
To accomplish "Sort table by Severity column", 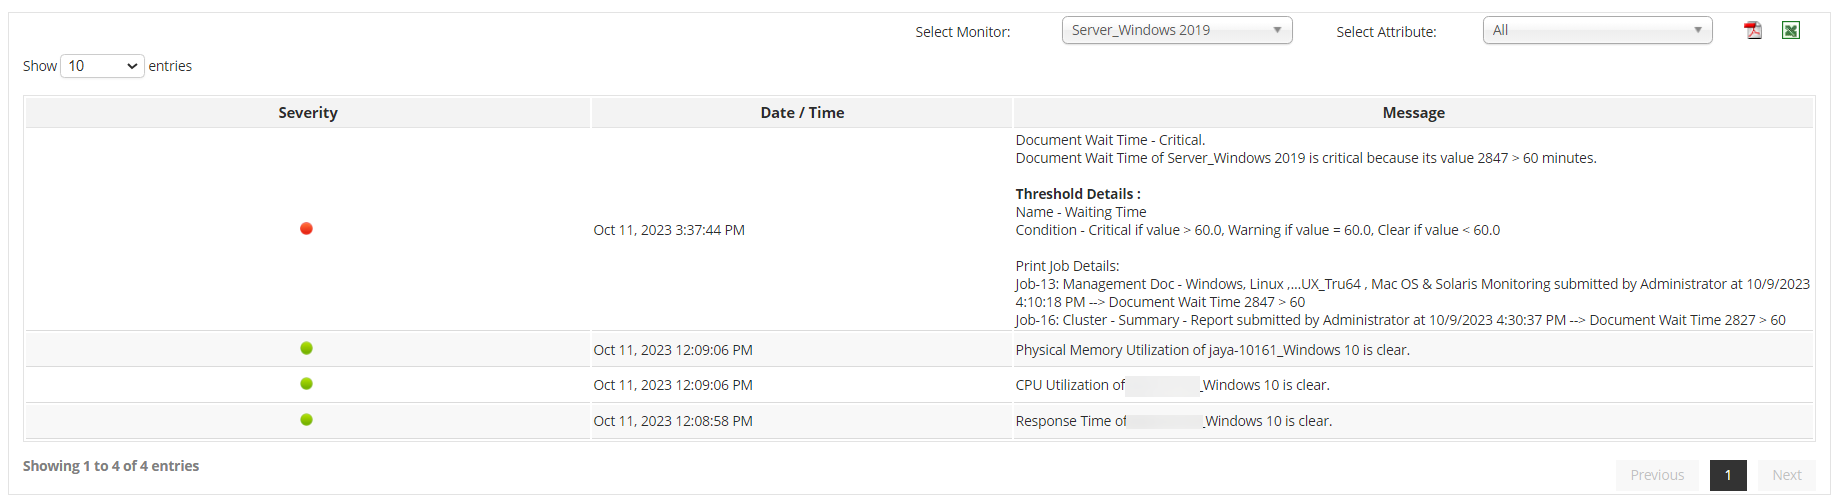I will (x=308, y=113).
